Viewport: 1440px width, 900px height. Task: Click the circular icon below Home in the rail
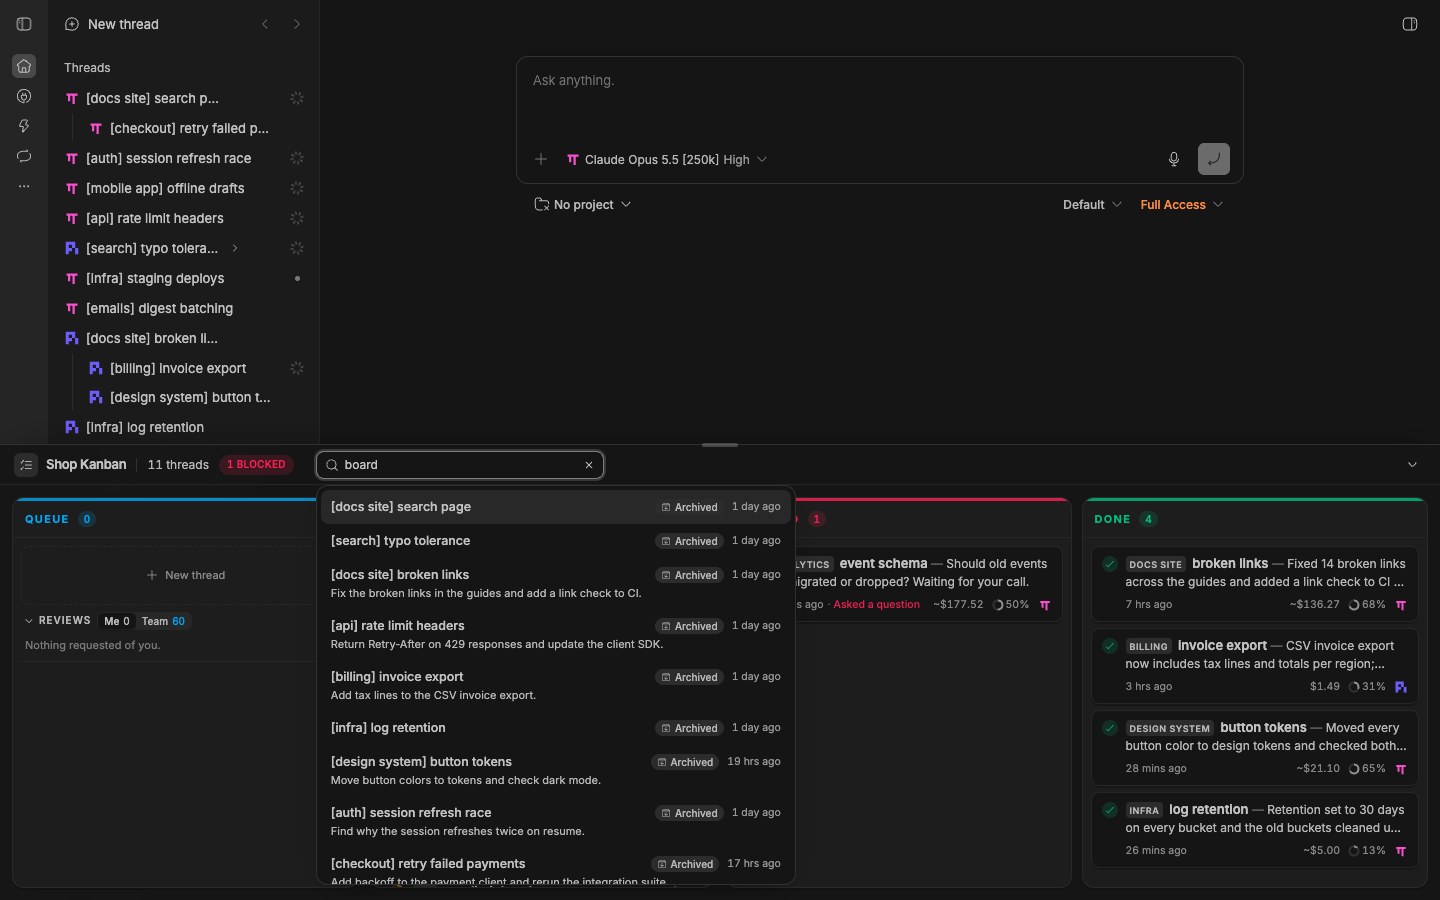(x=24, y=96)
